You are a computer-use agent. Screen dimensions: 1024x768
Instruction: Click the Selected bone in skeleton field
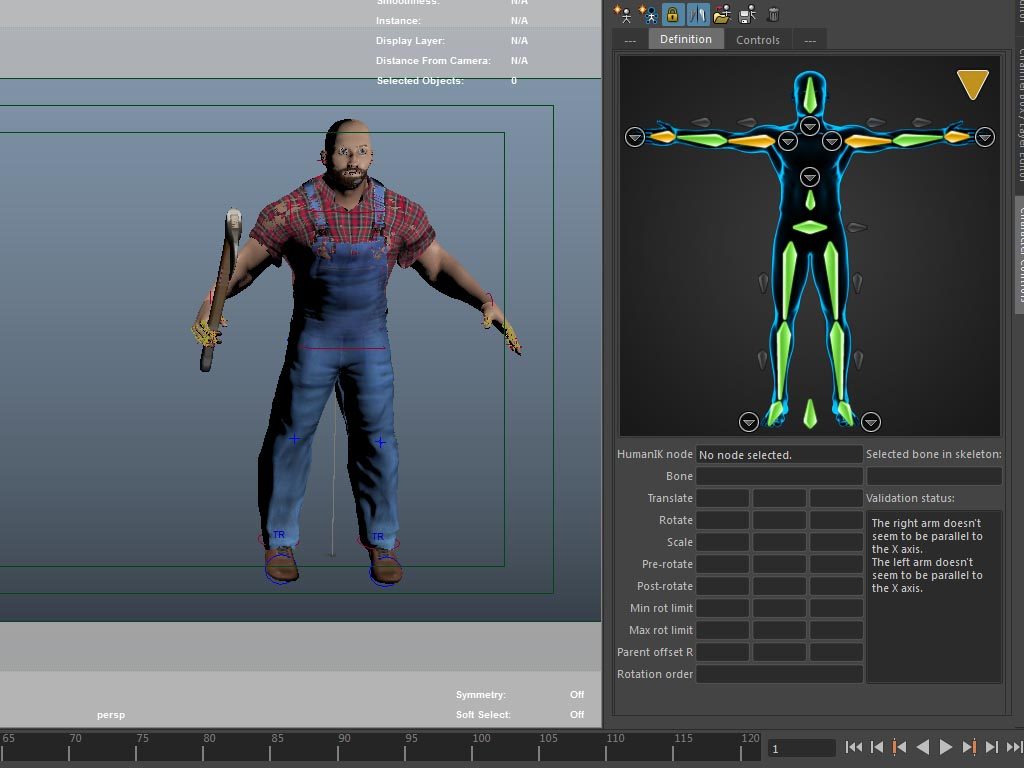934,476
